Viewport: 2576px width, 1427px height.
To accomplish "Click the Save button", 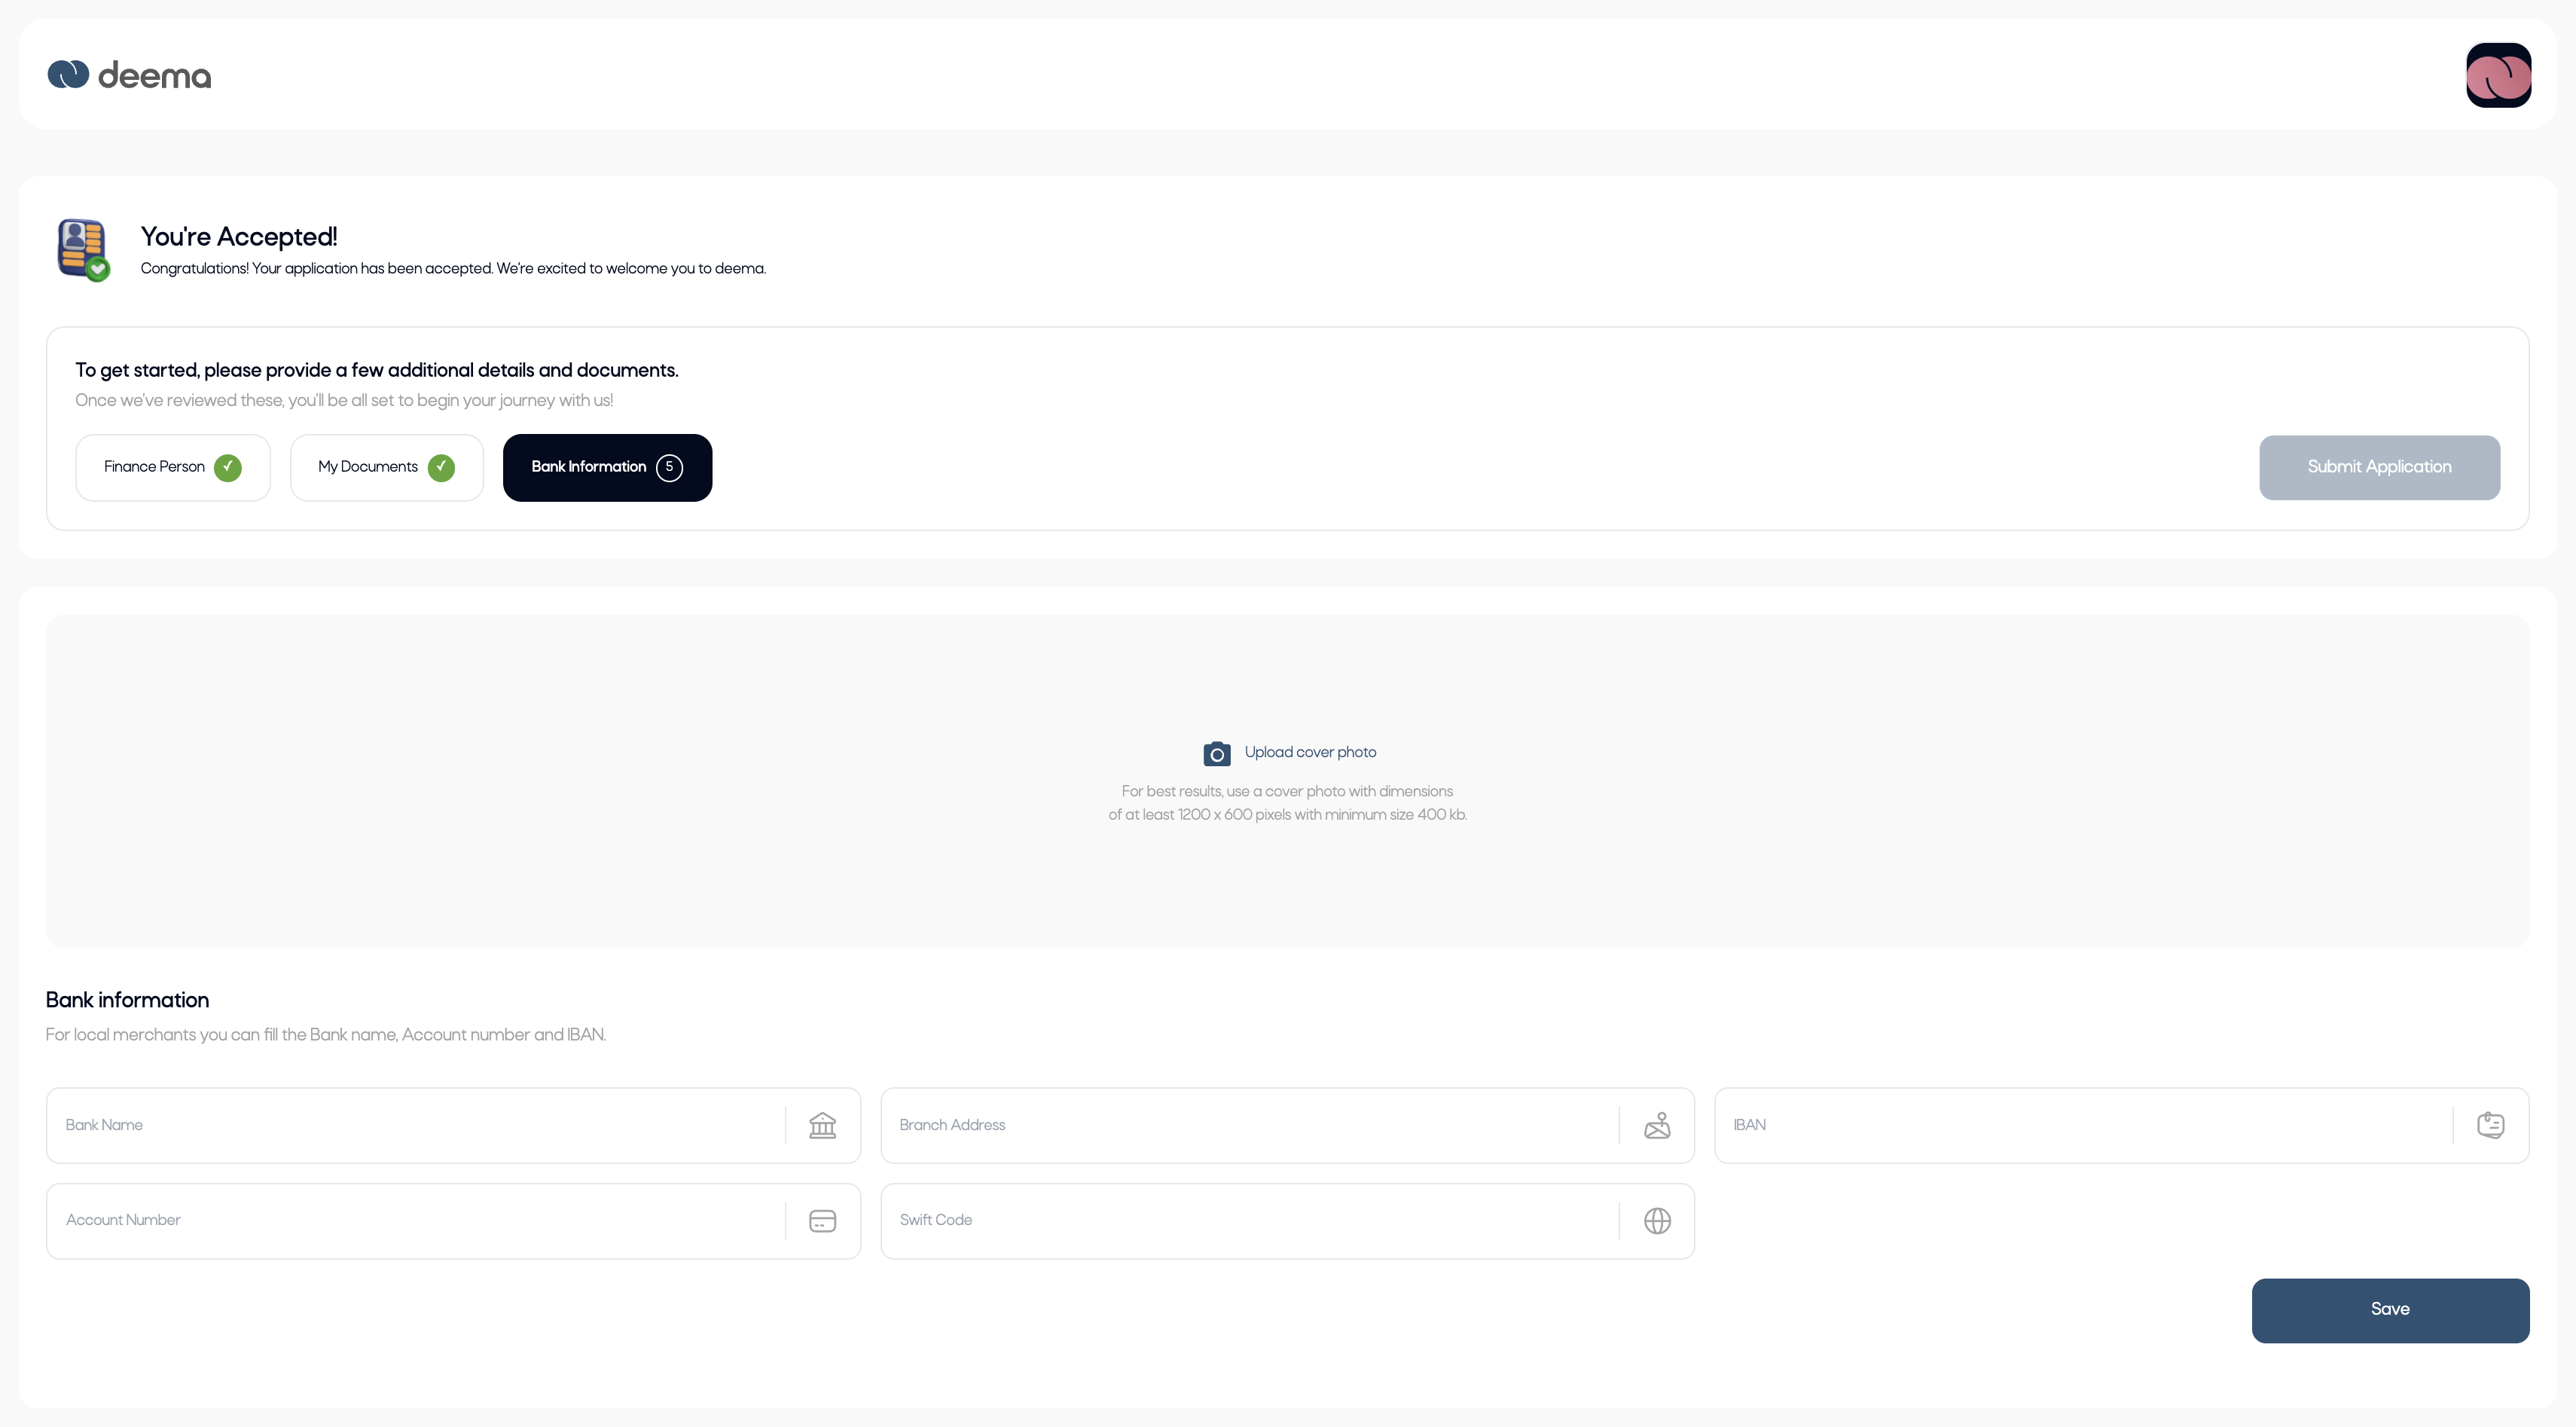I will tap(2389, 1310).
